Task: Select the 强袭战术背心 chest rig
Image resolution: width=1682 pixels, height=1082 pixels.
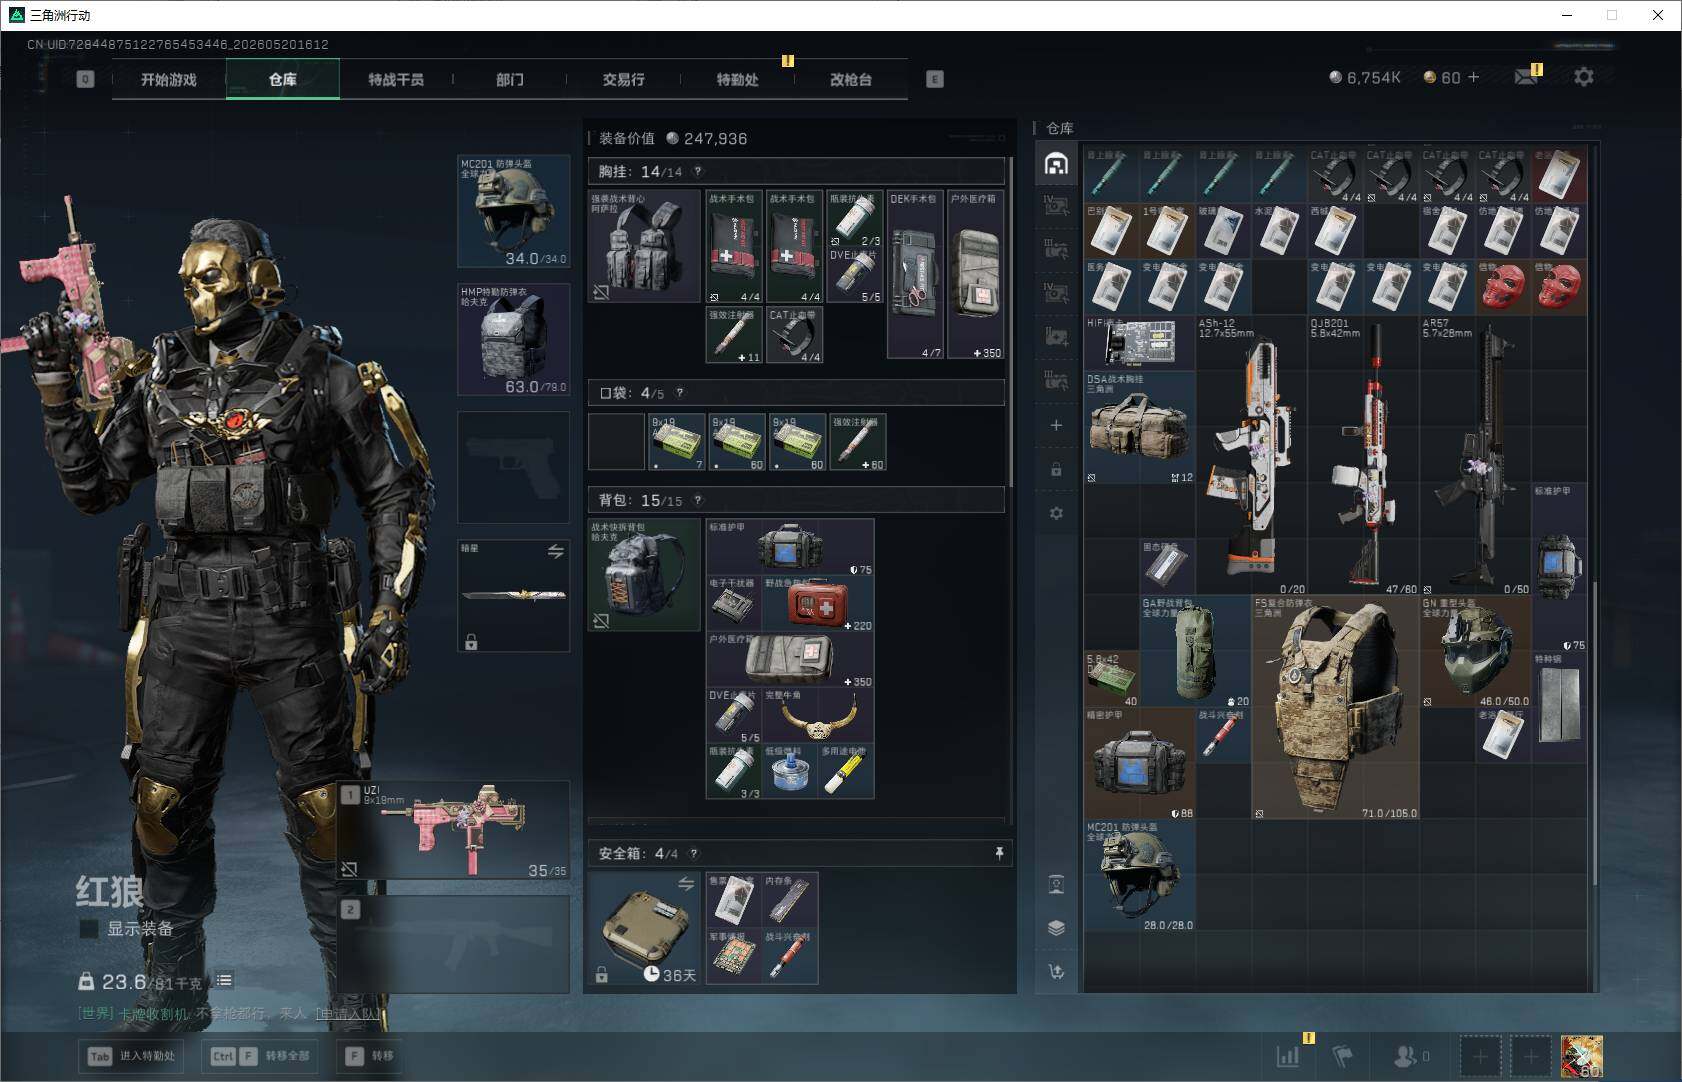Action: tap(644, 247)
